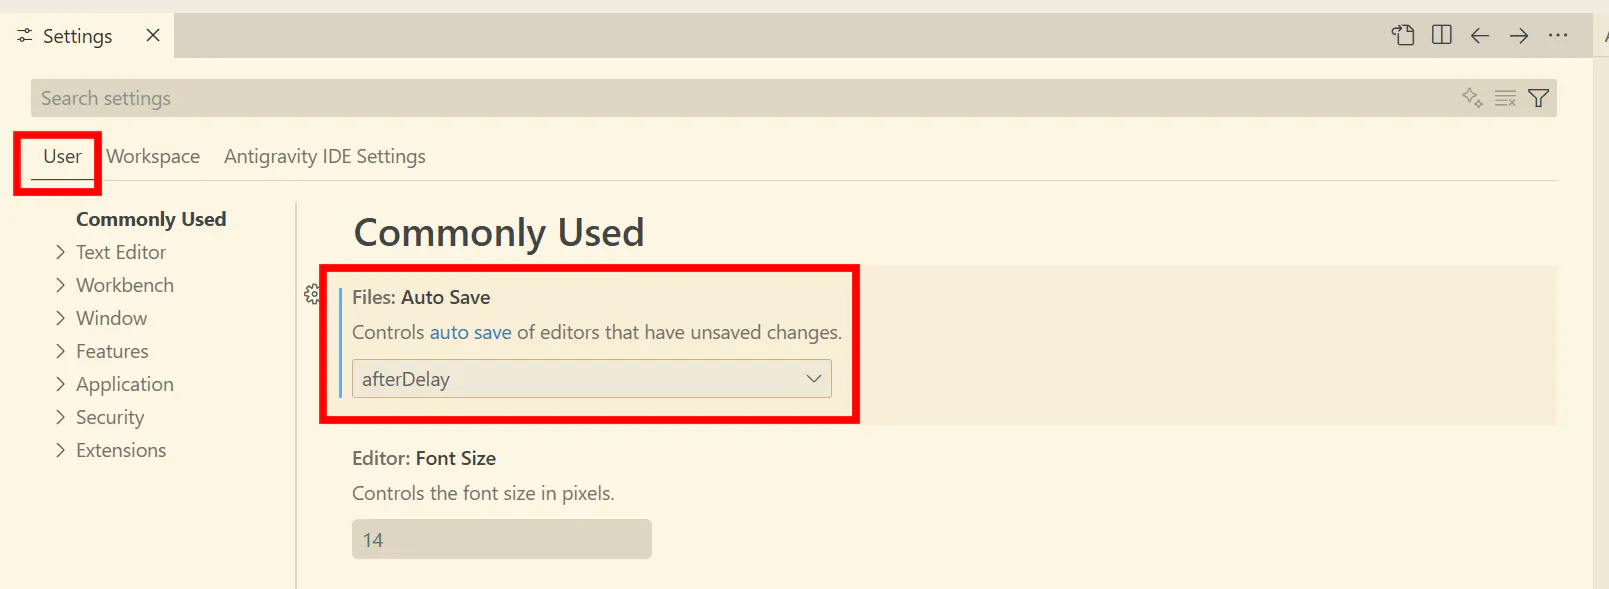Go forward with right arrow icon
The width and height of the screenshot is (1609, 589).
point(1519,36)
